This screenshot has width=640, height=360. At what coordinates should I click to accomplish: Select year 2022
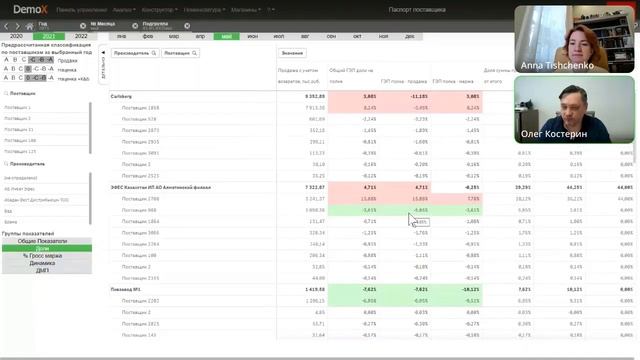point(81,36)
